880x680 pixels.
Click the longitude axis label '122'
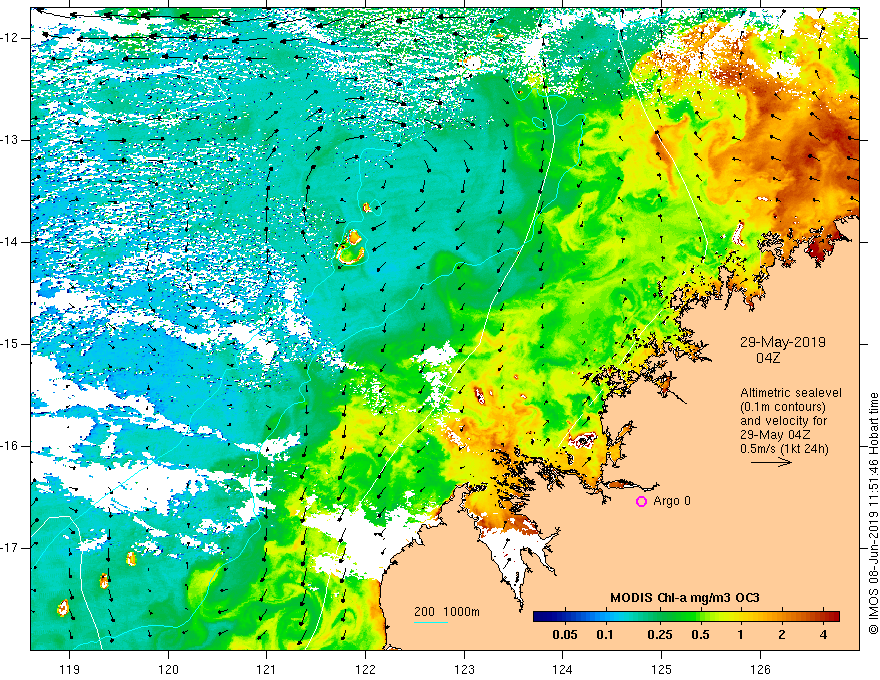[365, 669]
